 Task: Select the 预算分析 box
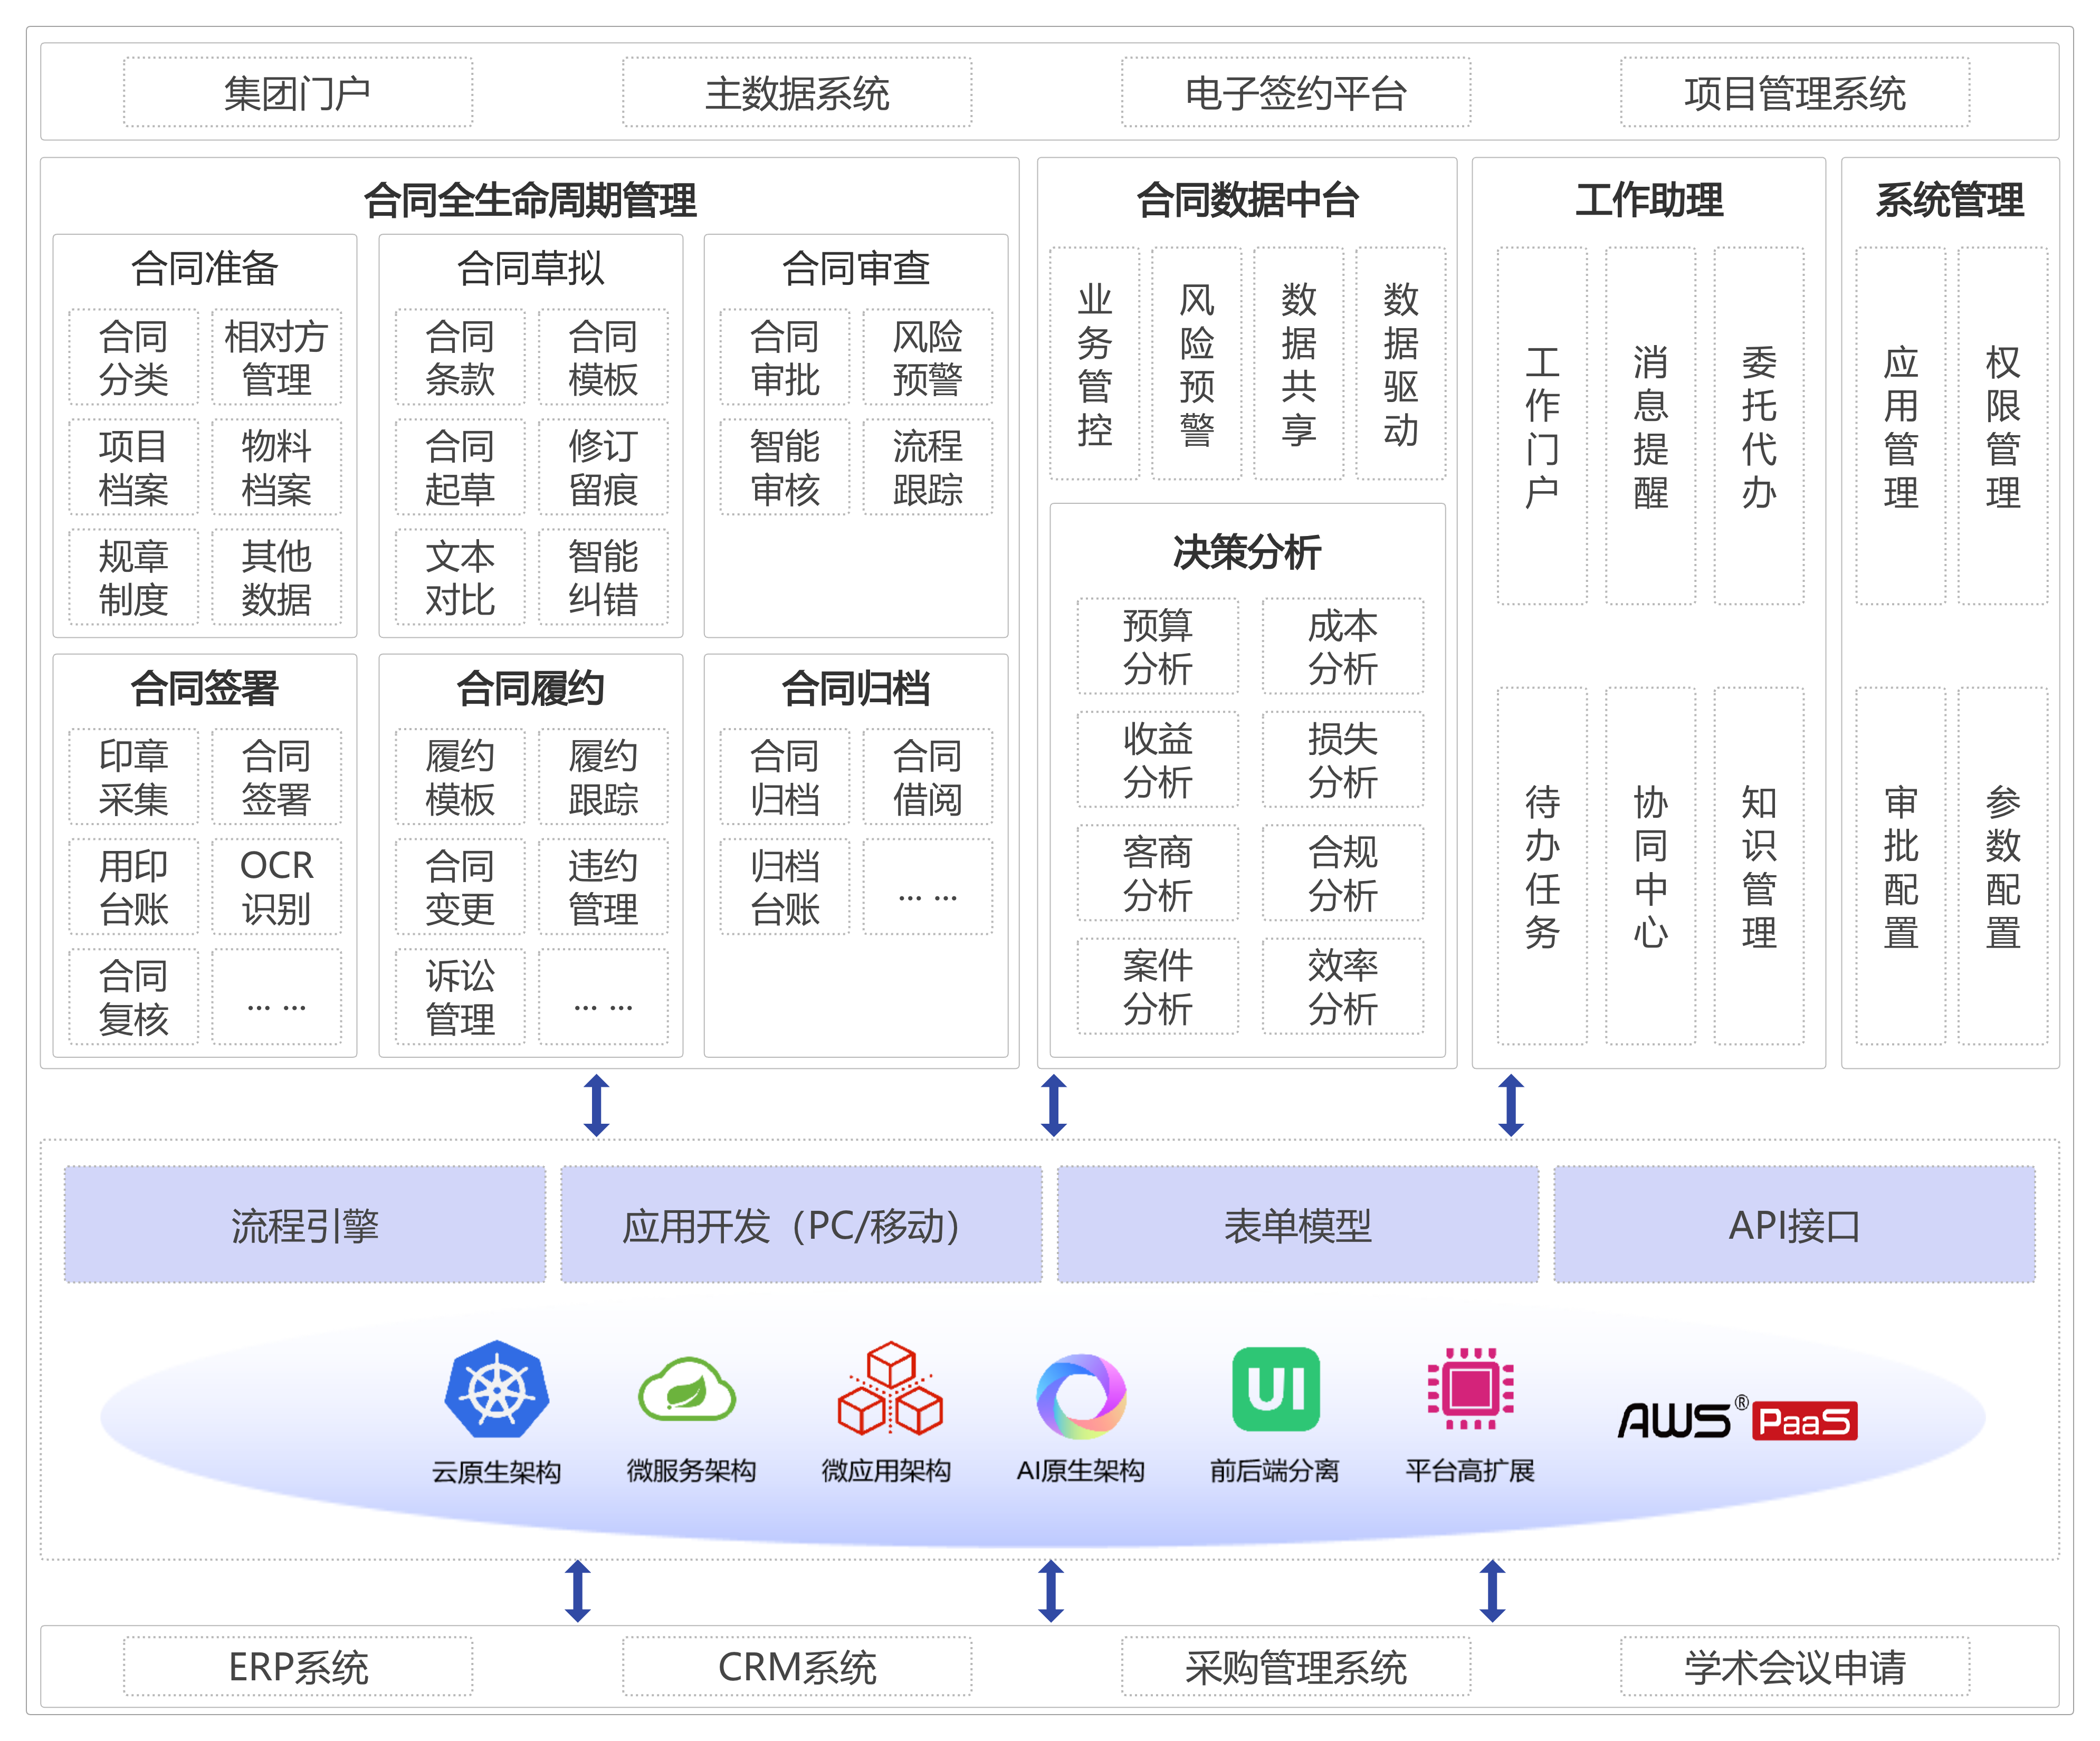pos(1157,646)
